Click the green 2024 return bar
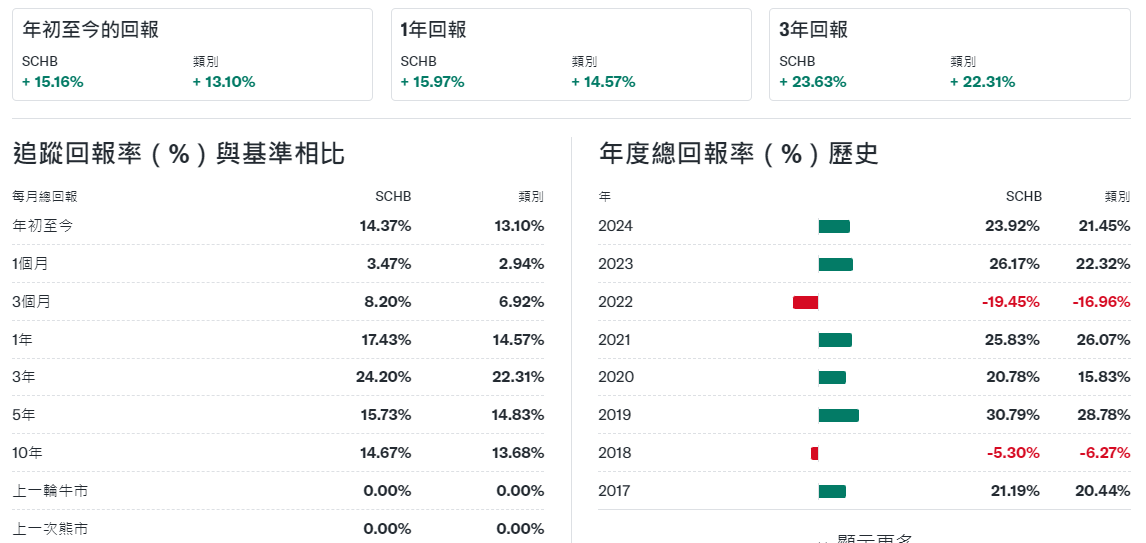 click(834, 226)
